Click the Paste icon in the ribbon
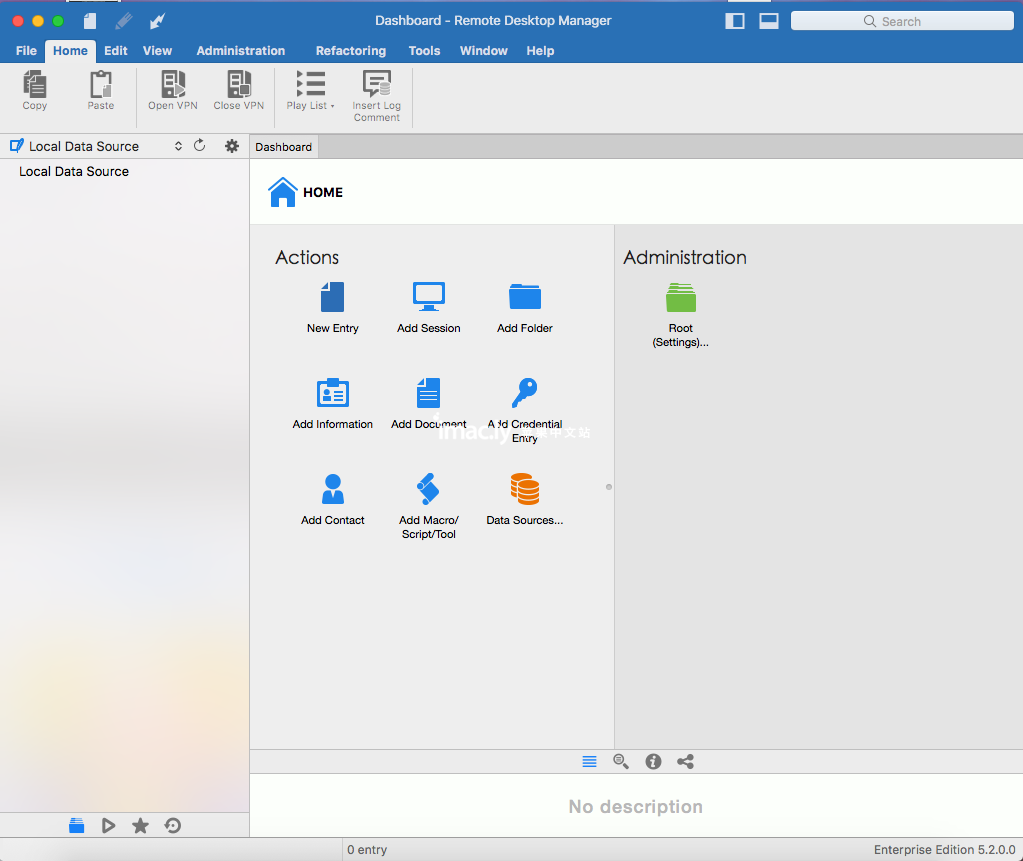 coord(100,85)
